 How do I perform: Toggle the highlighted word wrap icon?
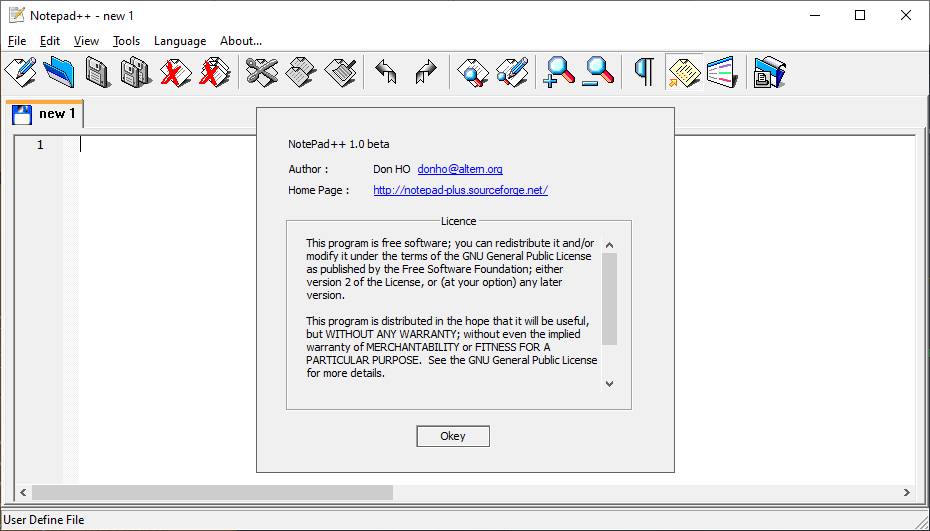[684, 72]
